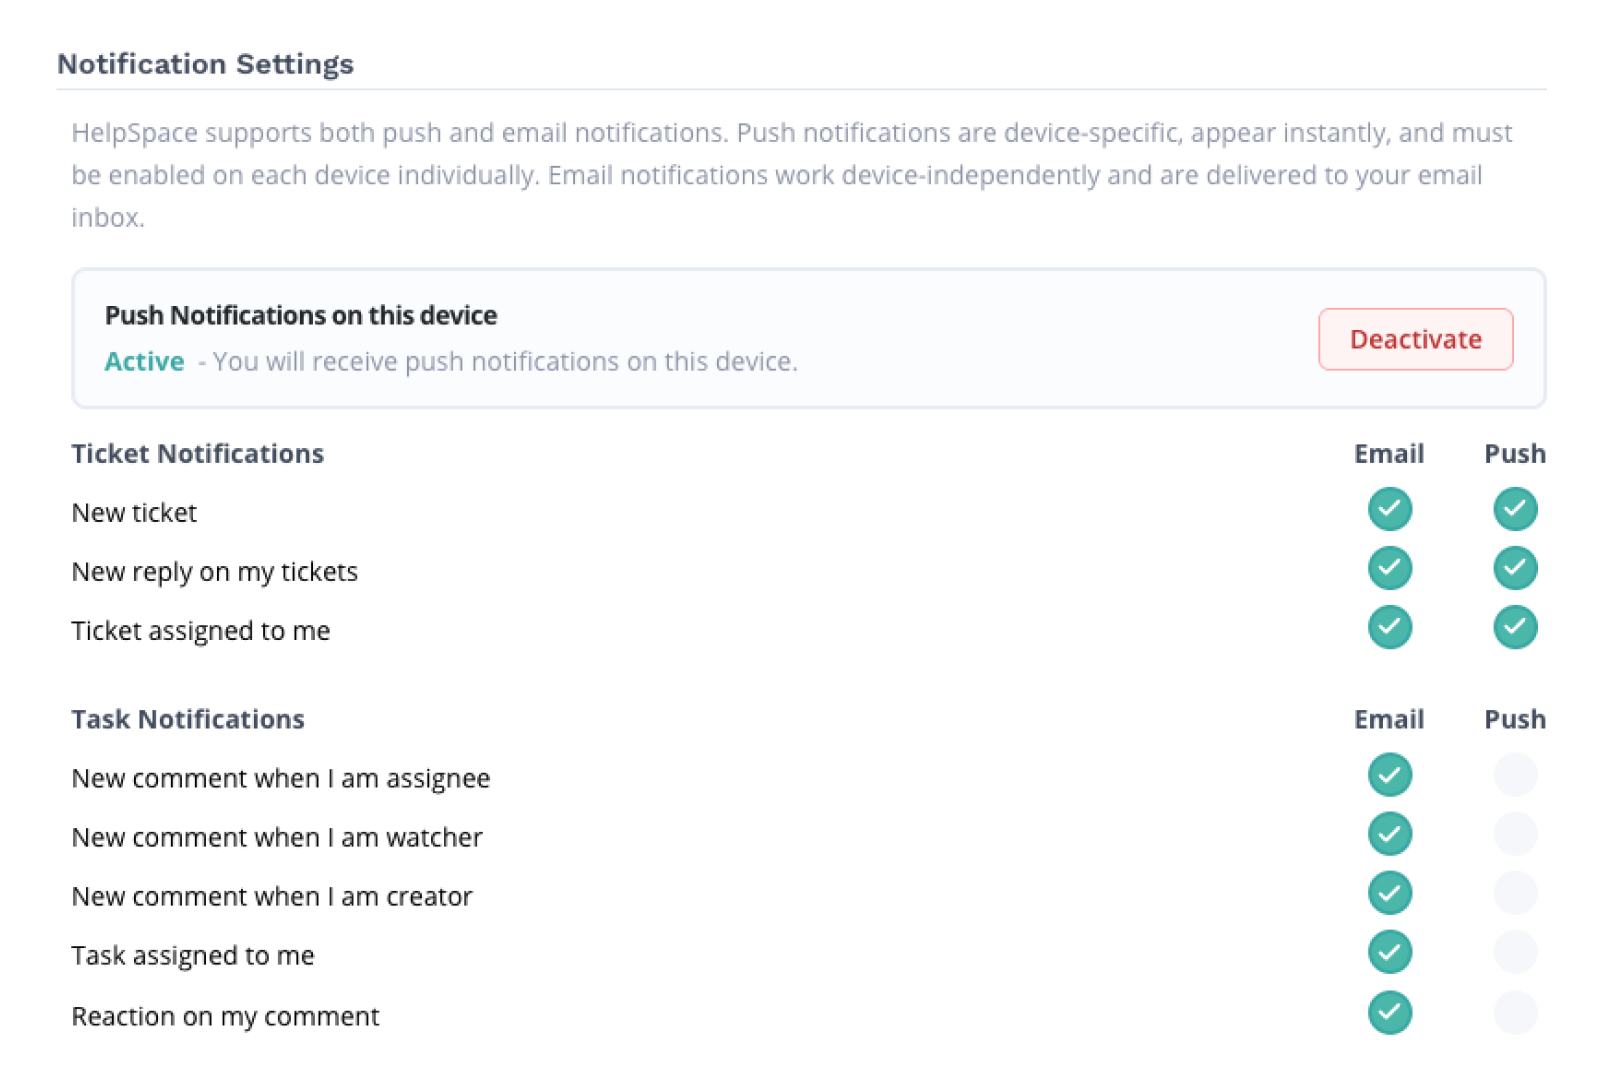
Task: Turn on push for New comment when creator
Action: click(1515, 893)
